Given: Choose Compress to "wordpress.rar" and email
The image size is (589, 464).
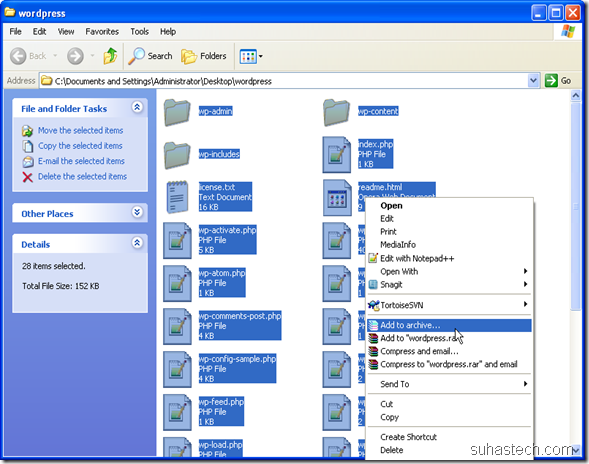Looking at the screenshot, I should coord(449,364).
